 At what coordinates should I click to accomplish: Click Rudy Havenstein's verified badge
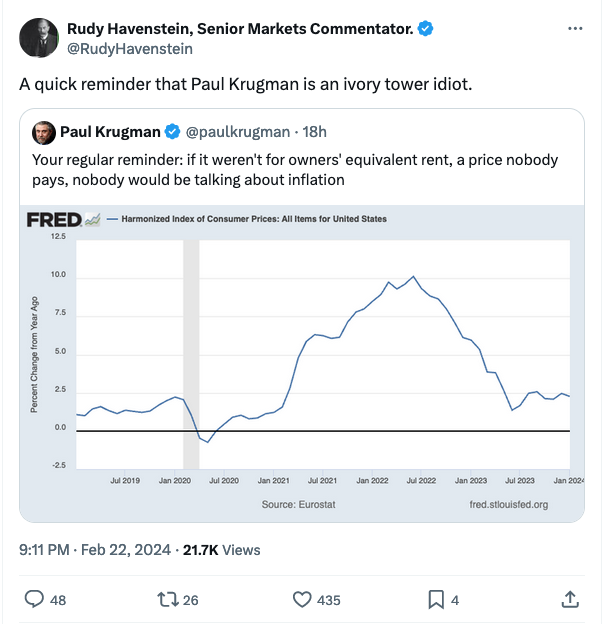tap(426, 29)
